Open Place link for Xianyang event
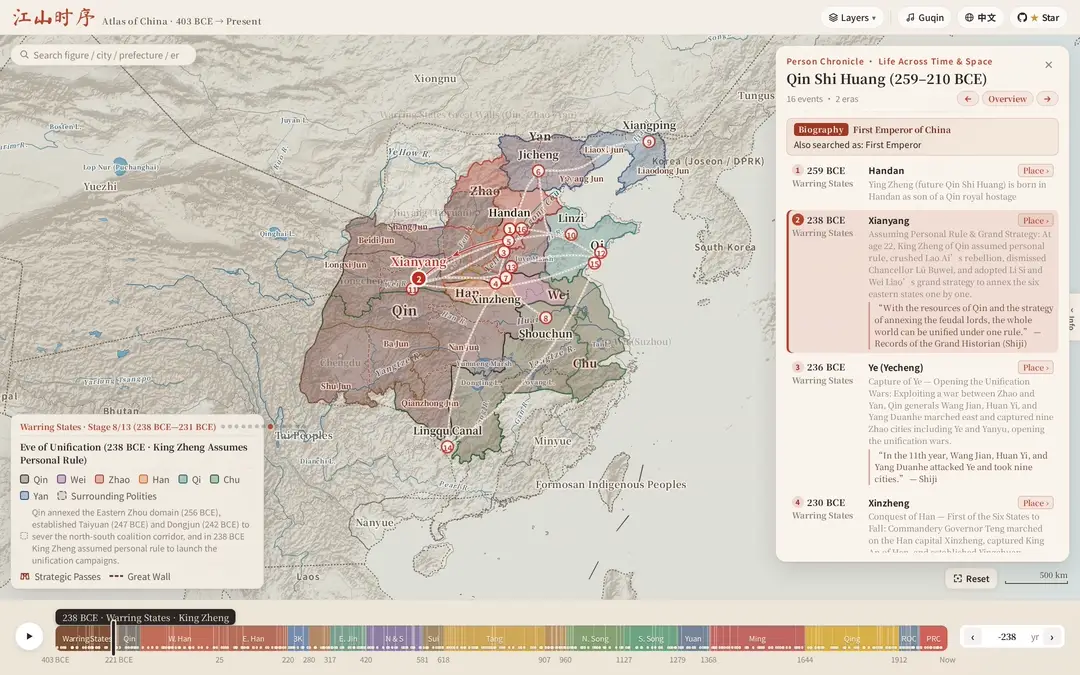1080x675 pixels. pyautogui.click(x=1035, y=220)
